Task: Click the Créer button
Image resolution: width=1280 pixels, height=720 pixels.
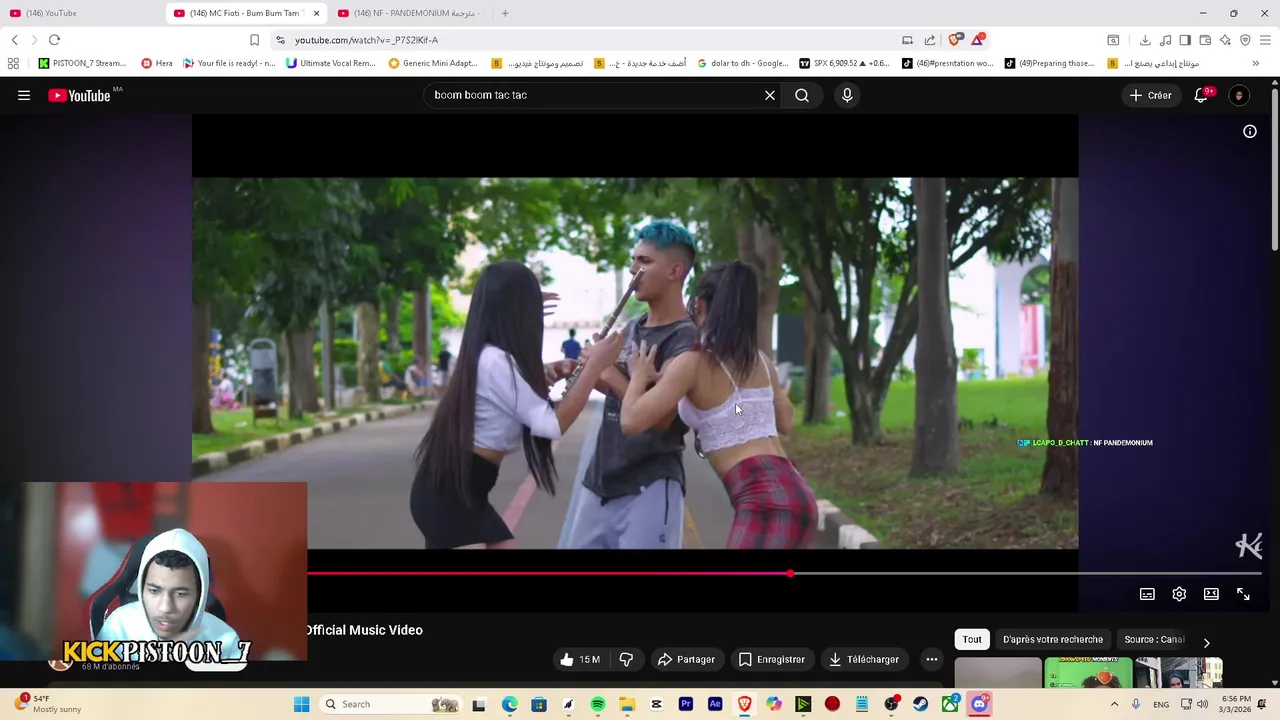Action: tap(1151, 95)
